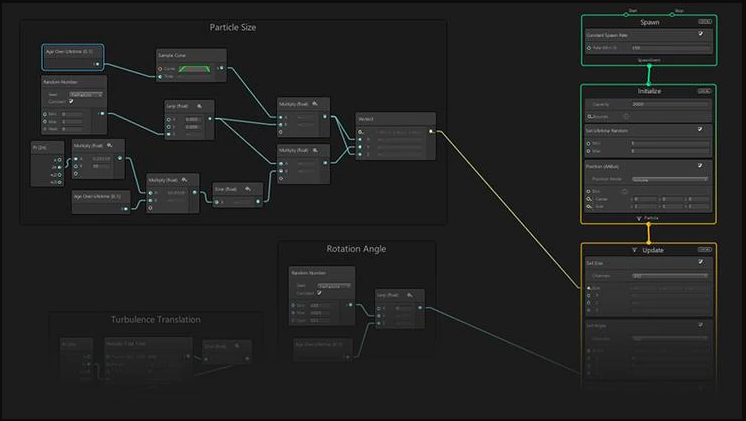The image size is (746, 421).
Task: Click the Vector3 node output port
Action: (x=431, y=131)
